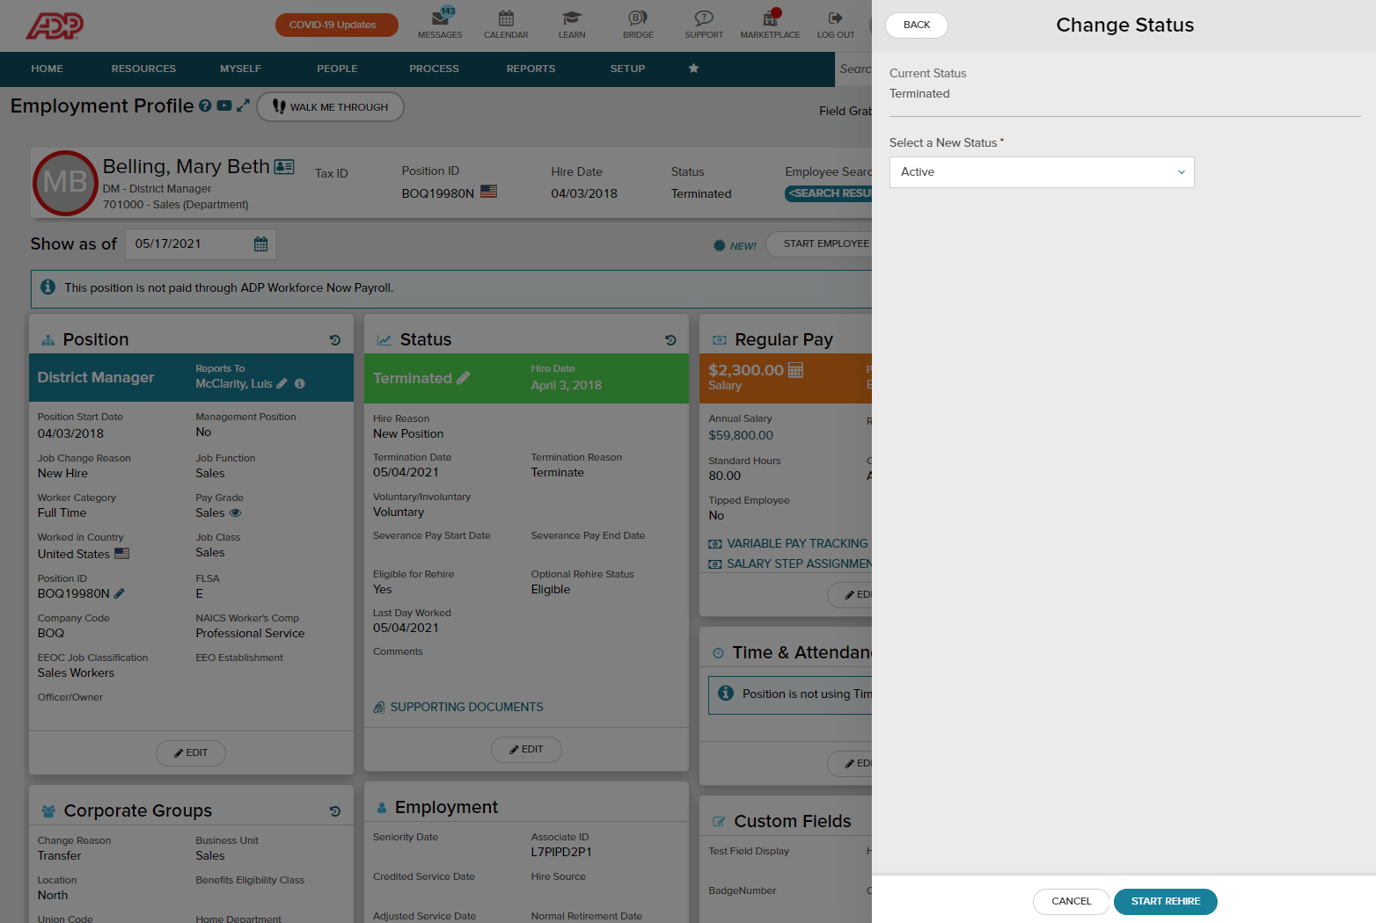1376x923 pixels.
Task: Open the Marketplace icon
Action: tap(769, 21)
